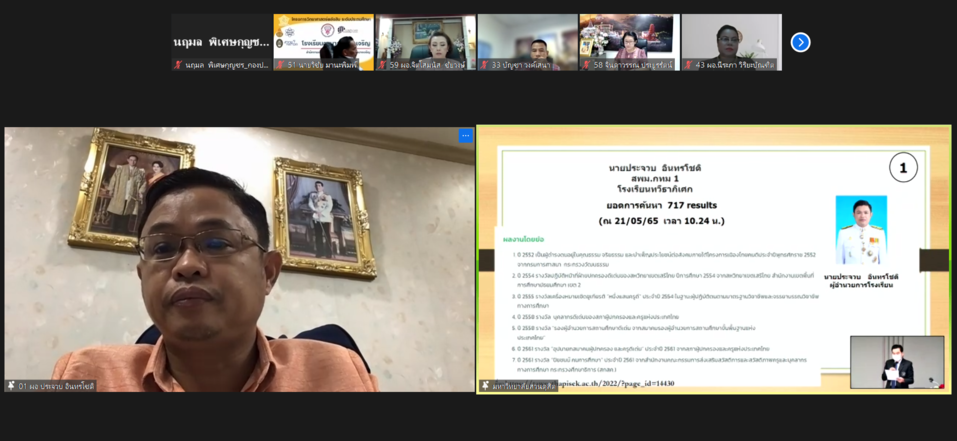The height and width of the screenshot is (441, 957).
Task: Select participant 58 video thumbnail
Action: pyautogui.click(x=629, y=42)
